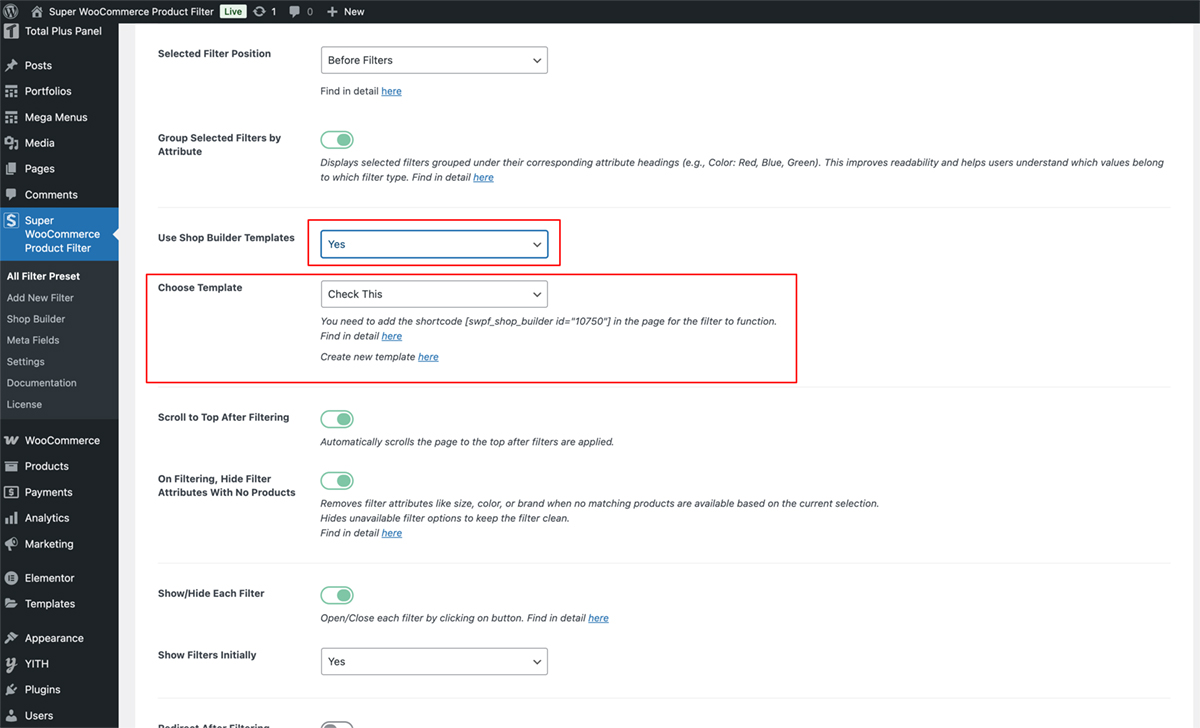Click 'Create new template here' link

pyautogui.click(x=428, y=357)
